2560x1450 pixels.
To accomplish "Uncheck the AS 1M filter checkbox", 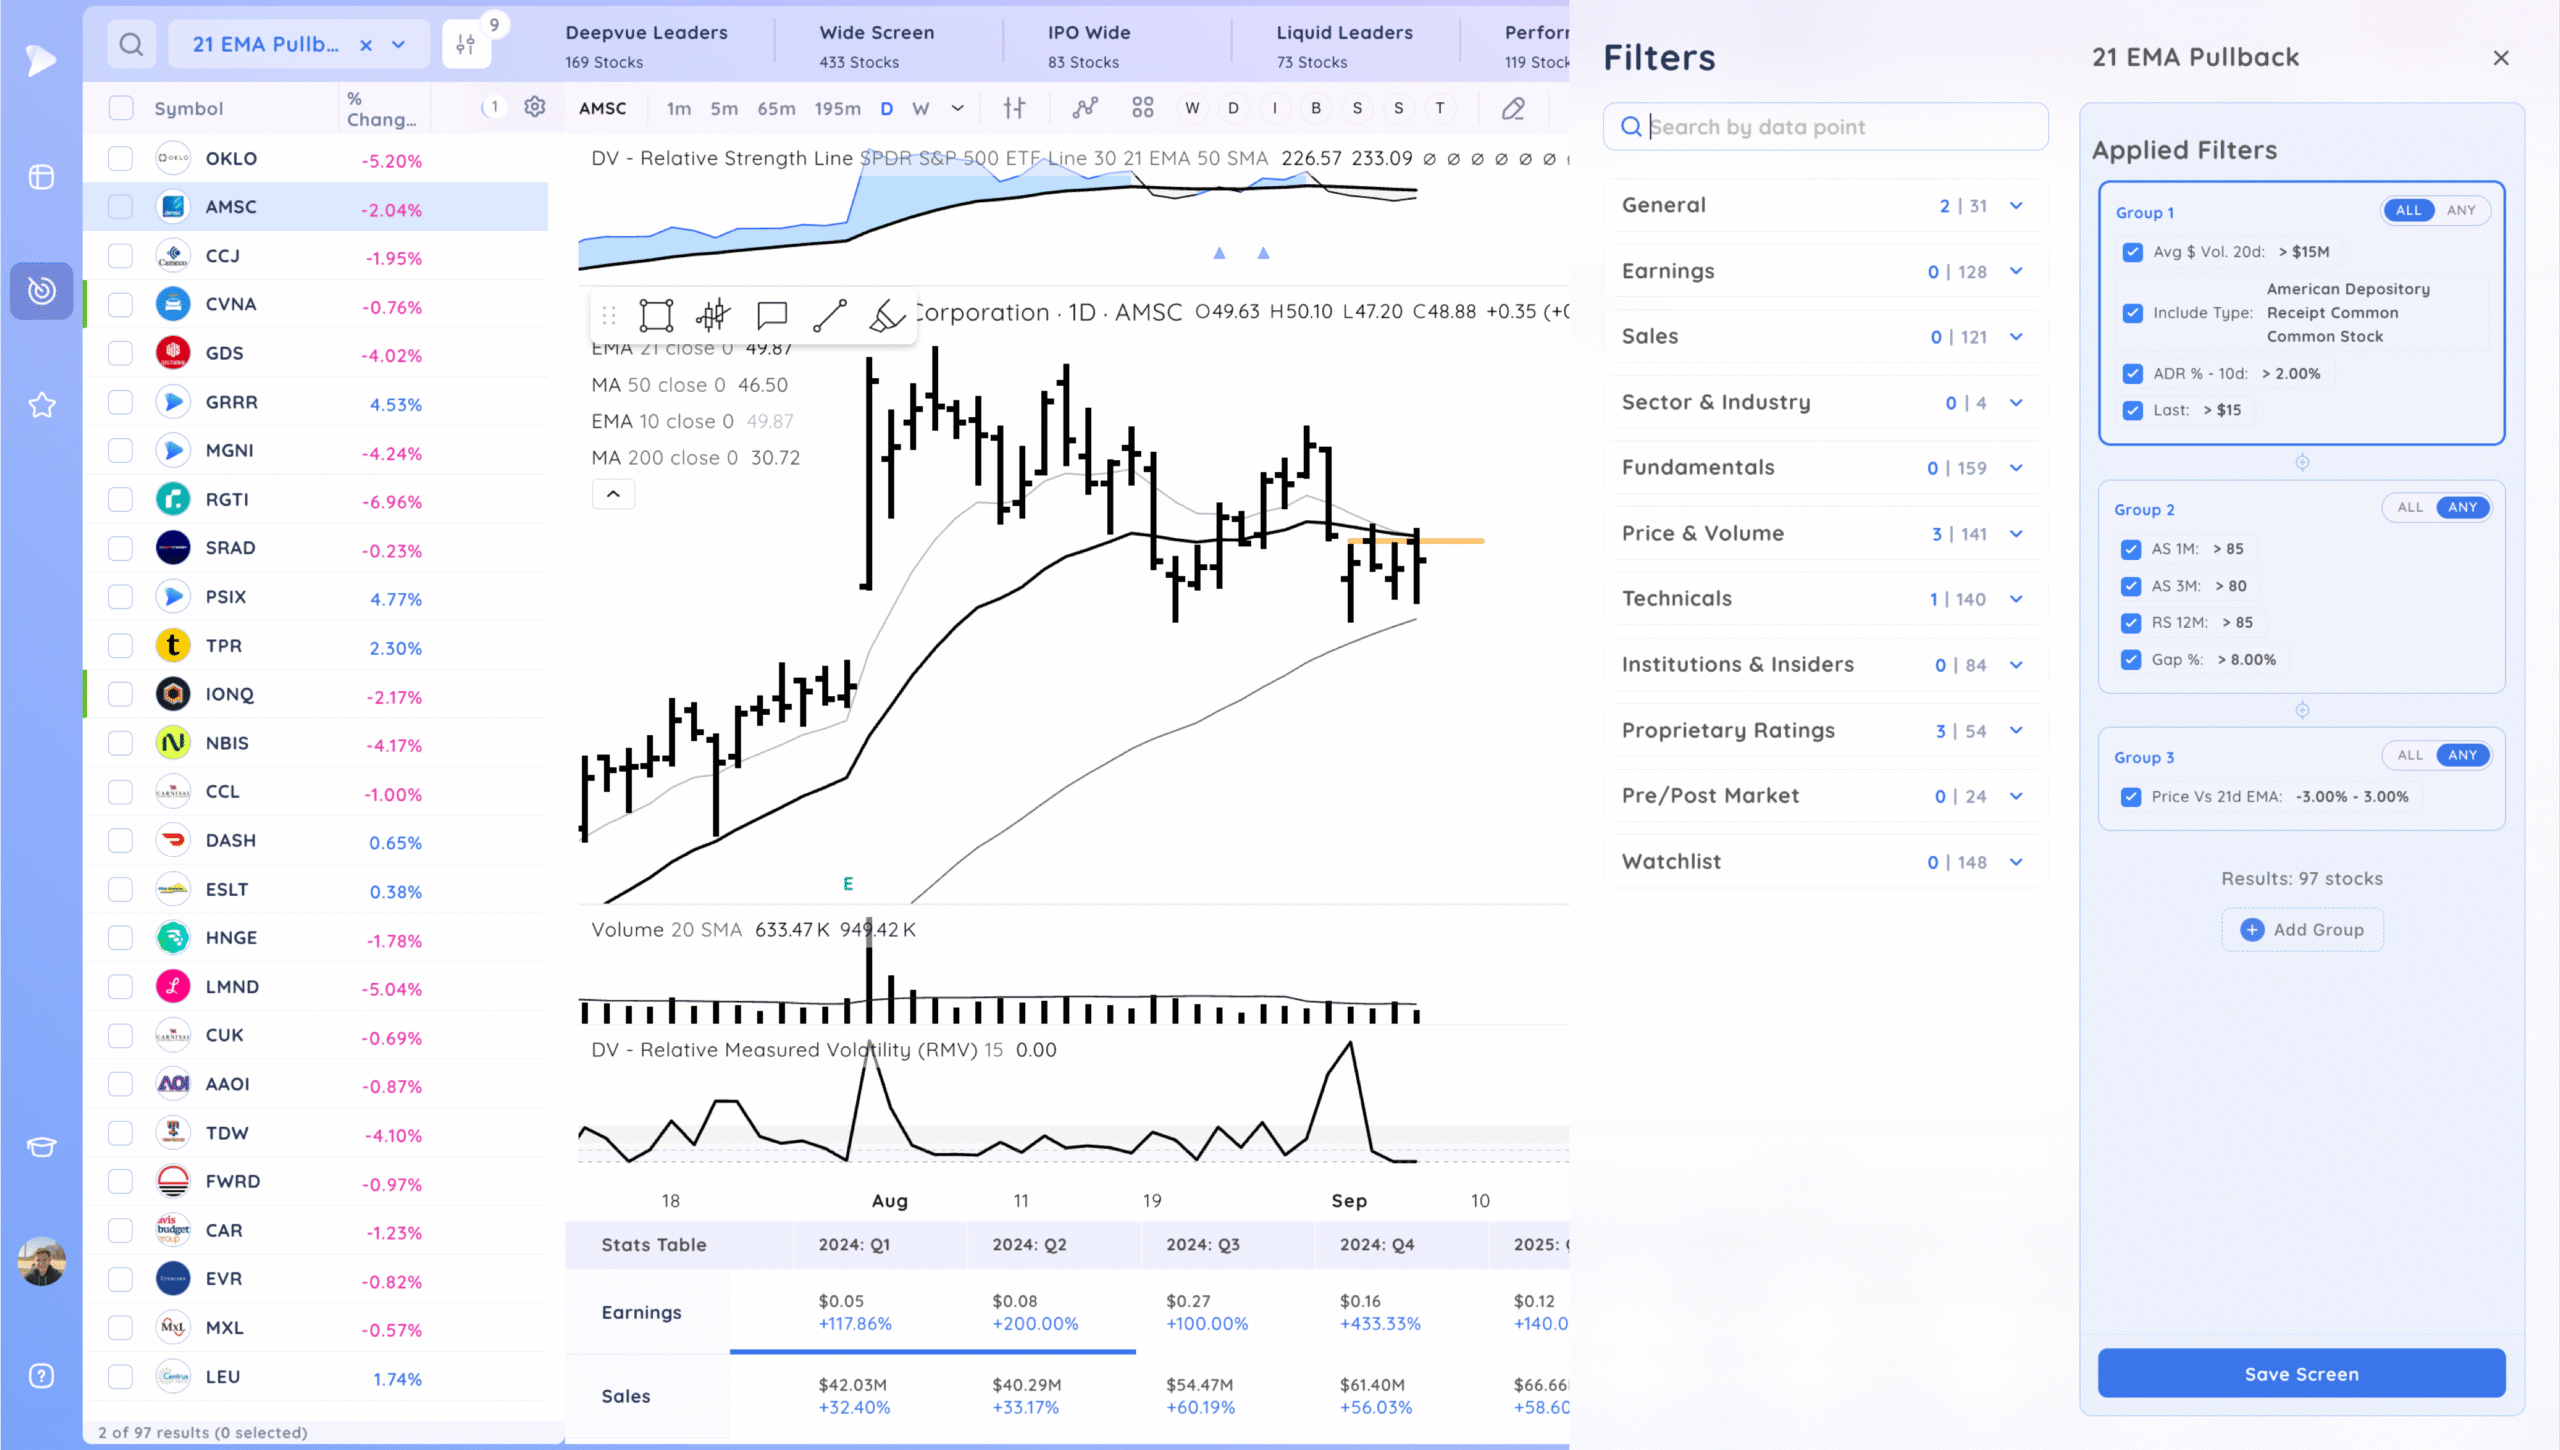I will [x=2131, y=549].
